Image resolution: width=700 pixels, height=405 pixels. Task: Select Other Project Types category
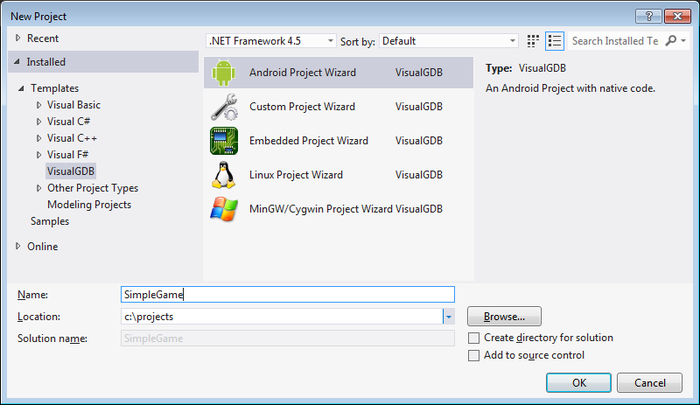(x=93, y=188)
